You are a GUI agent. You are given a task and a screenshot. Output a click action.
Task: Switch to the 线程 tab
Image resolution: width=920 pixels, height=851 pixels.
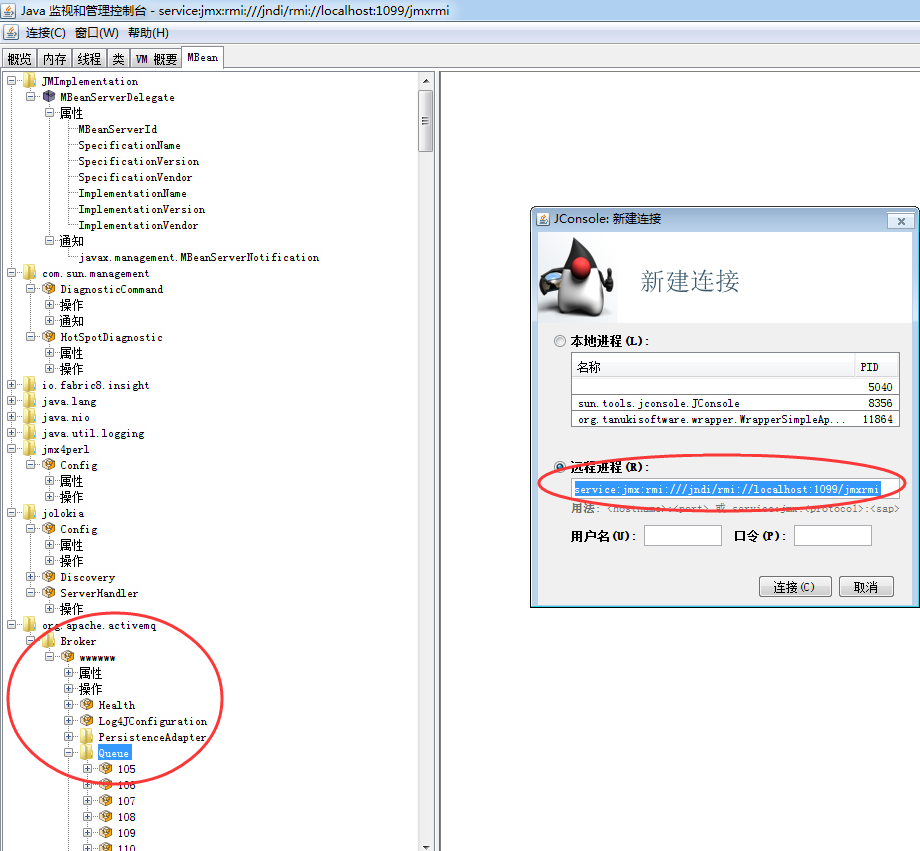coord(89,59)
